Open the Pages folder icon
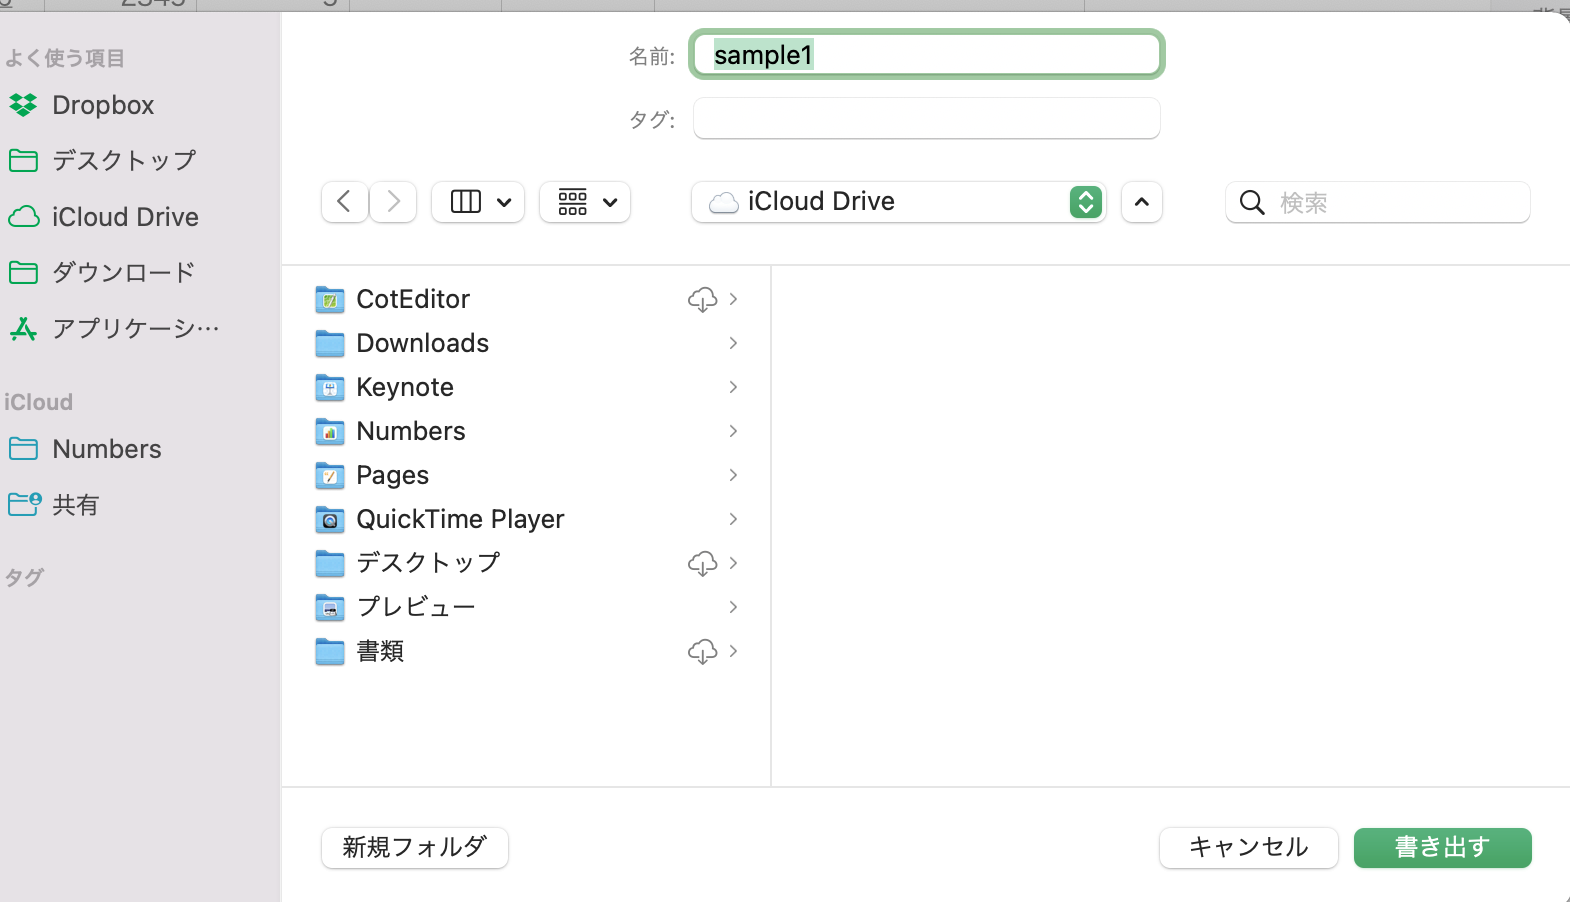Viewport: 1570px width, 902px height. click(x=330, y=475)
